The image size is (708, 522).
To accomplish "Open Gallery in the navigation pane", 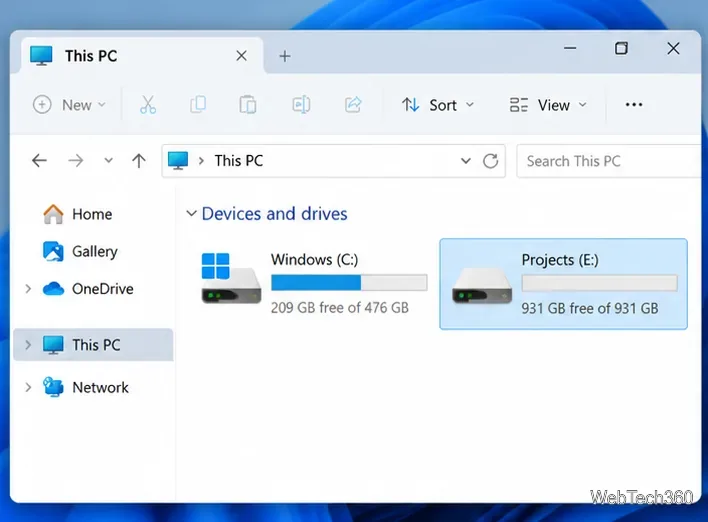I will coord(95,252).
